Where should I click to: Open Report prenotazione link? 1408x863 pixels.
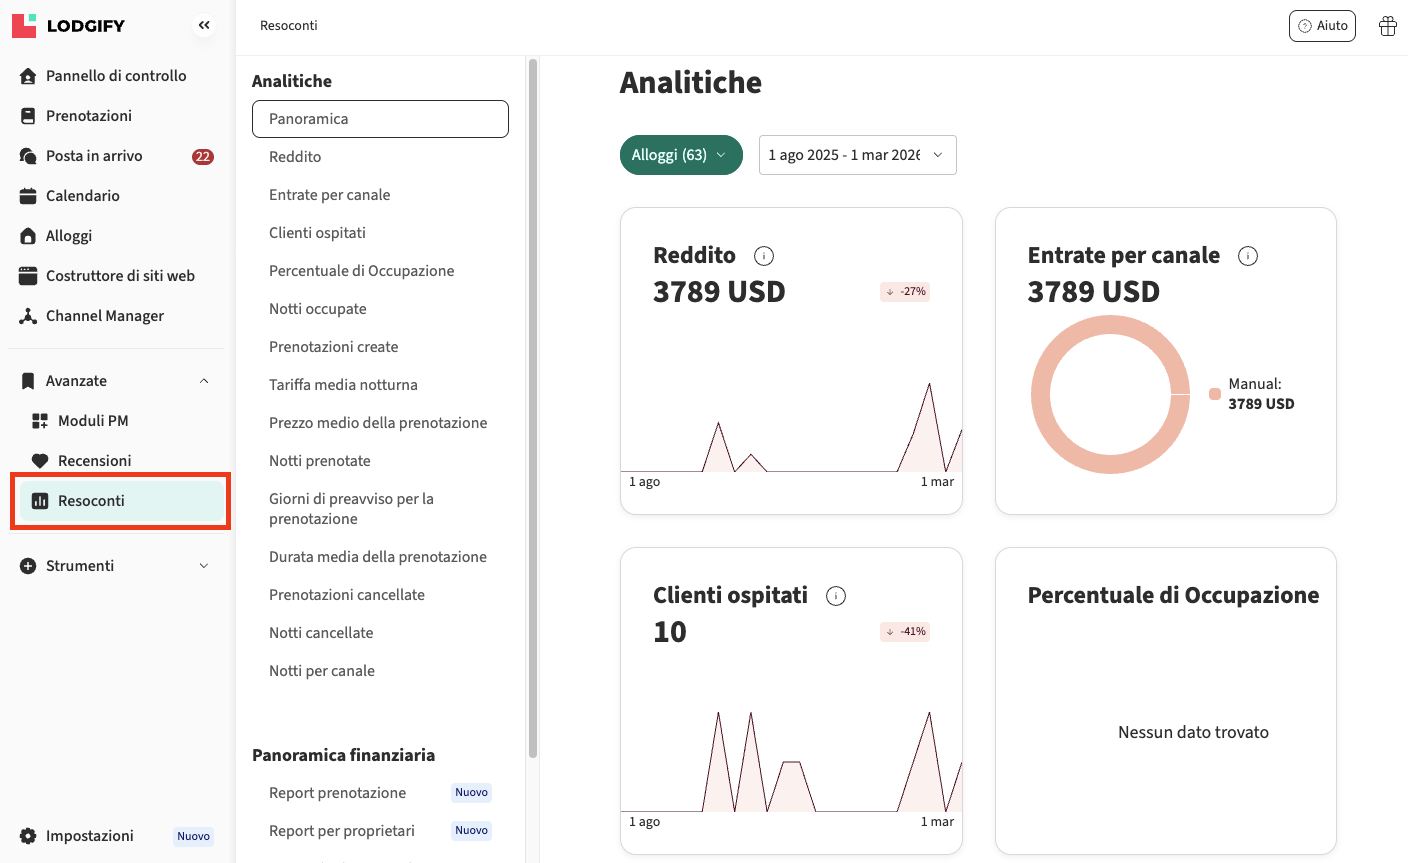pyautogui.click(x=337, y=793)
